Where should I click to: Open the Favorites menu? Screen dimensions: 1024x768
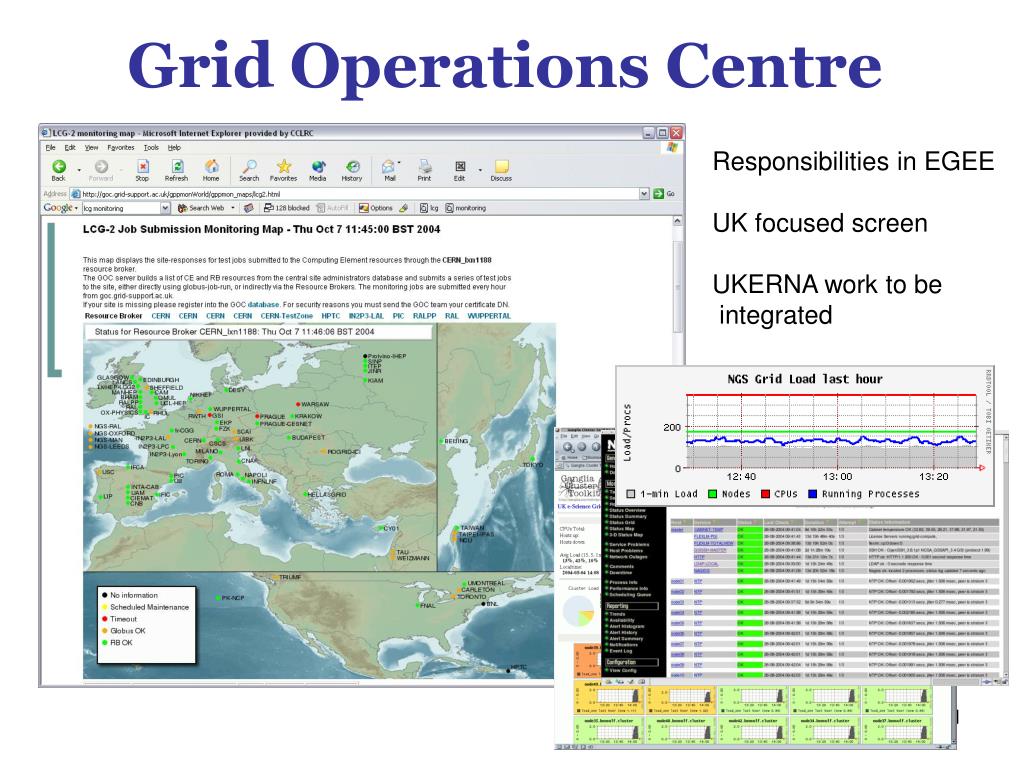[121, 148]
